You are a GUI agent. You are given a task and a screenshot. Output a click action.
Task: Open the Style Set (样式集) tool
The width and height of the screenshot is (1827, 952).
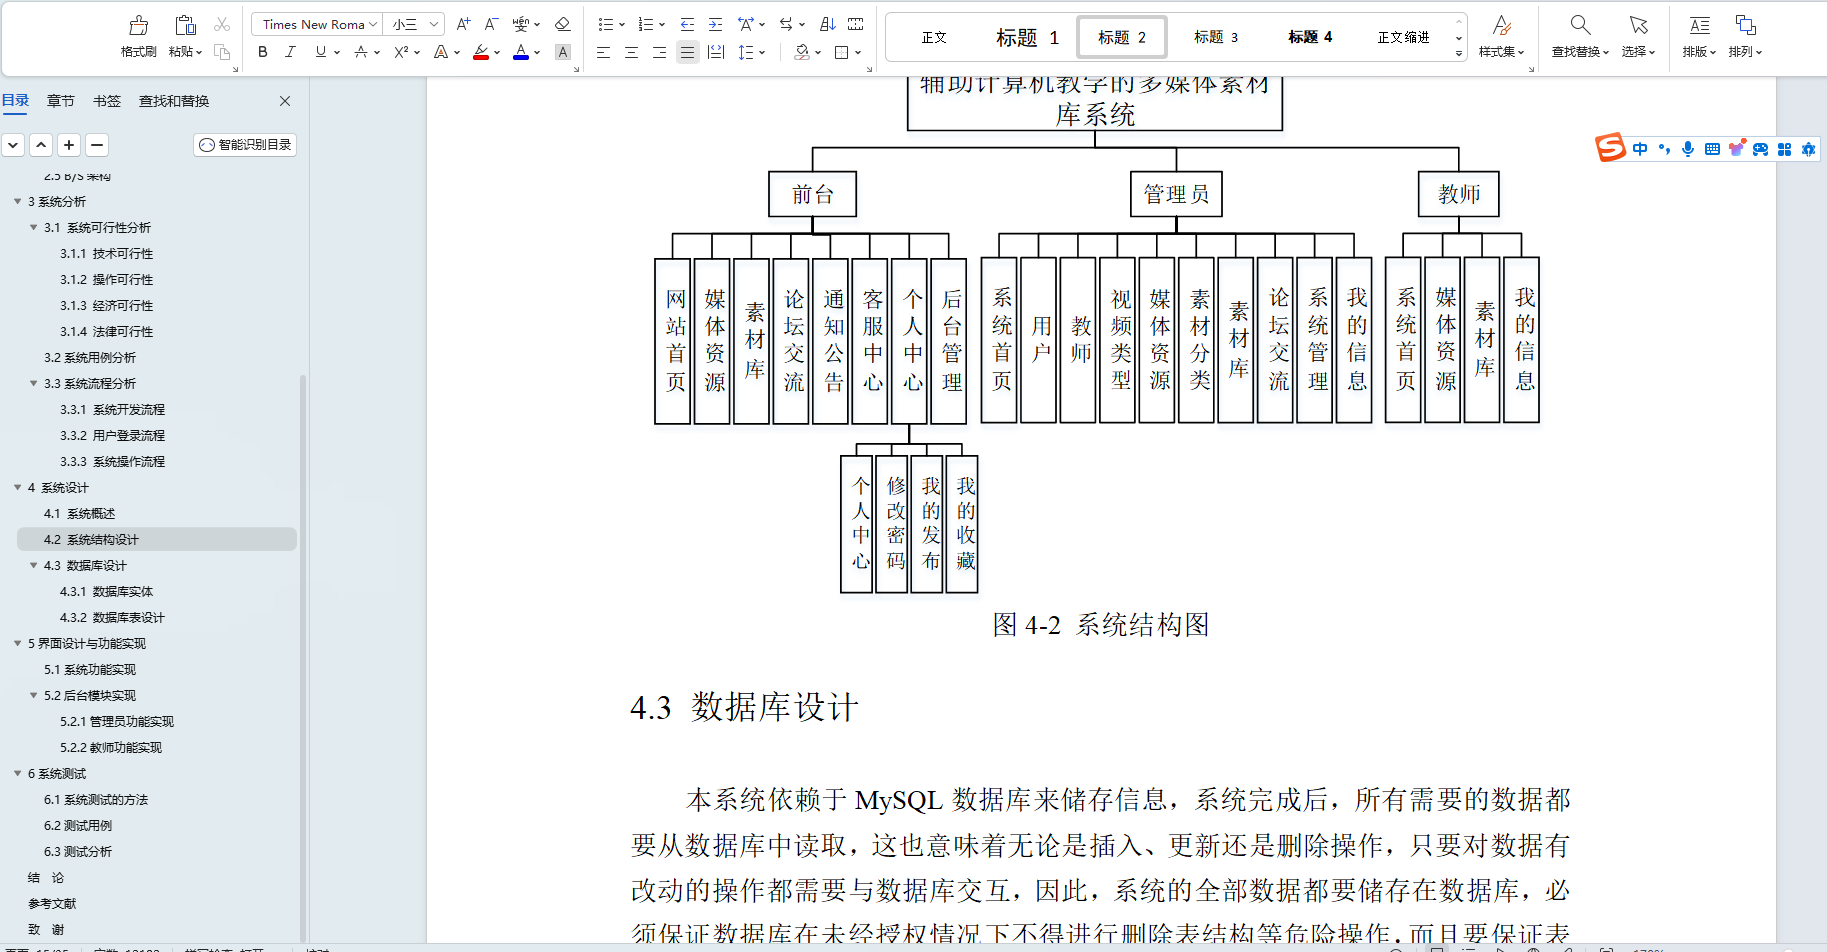(x=1502, y=25)
